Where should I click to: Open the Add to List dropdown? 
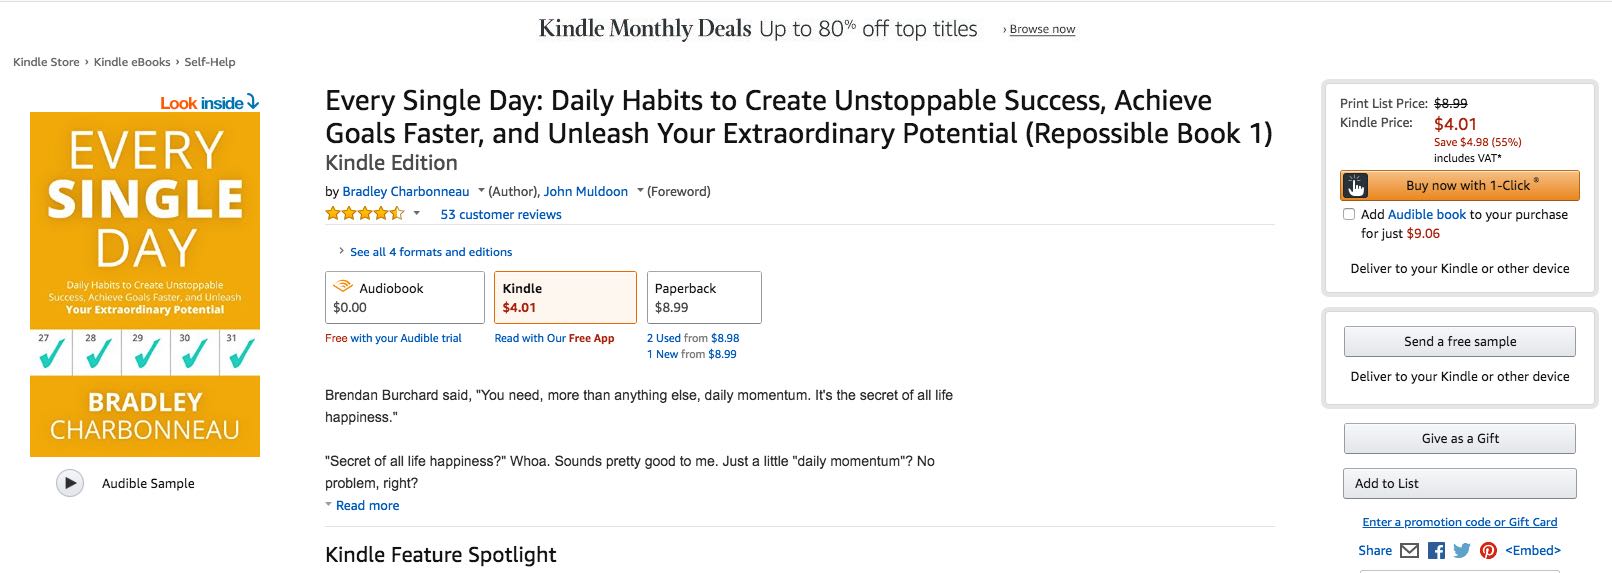pos(1459,483)
